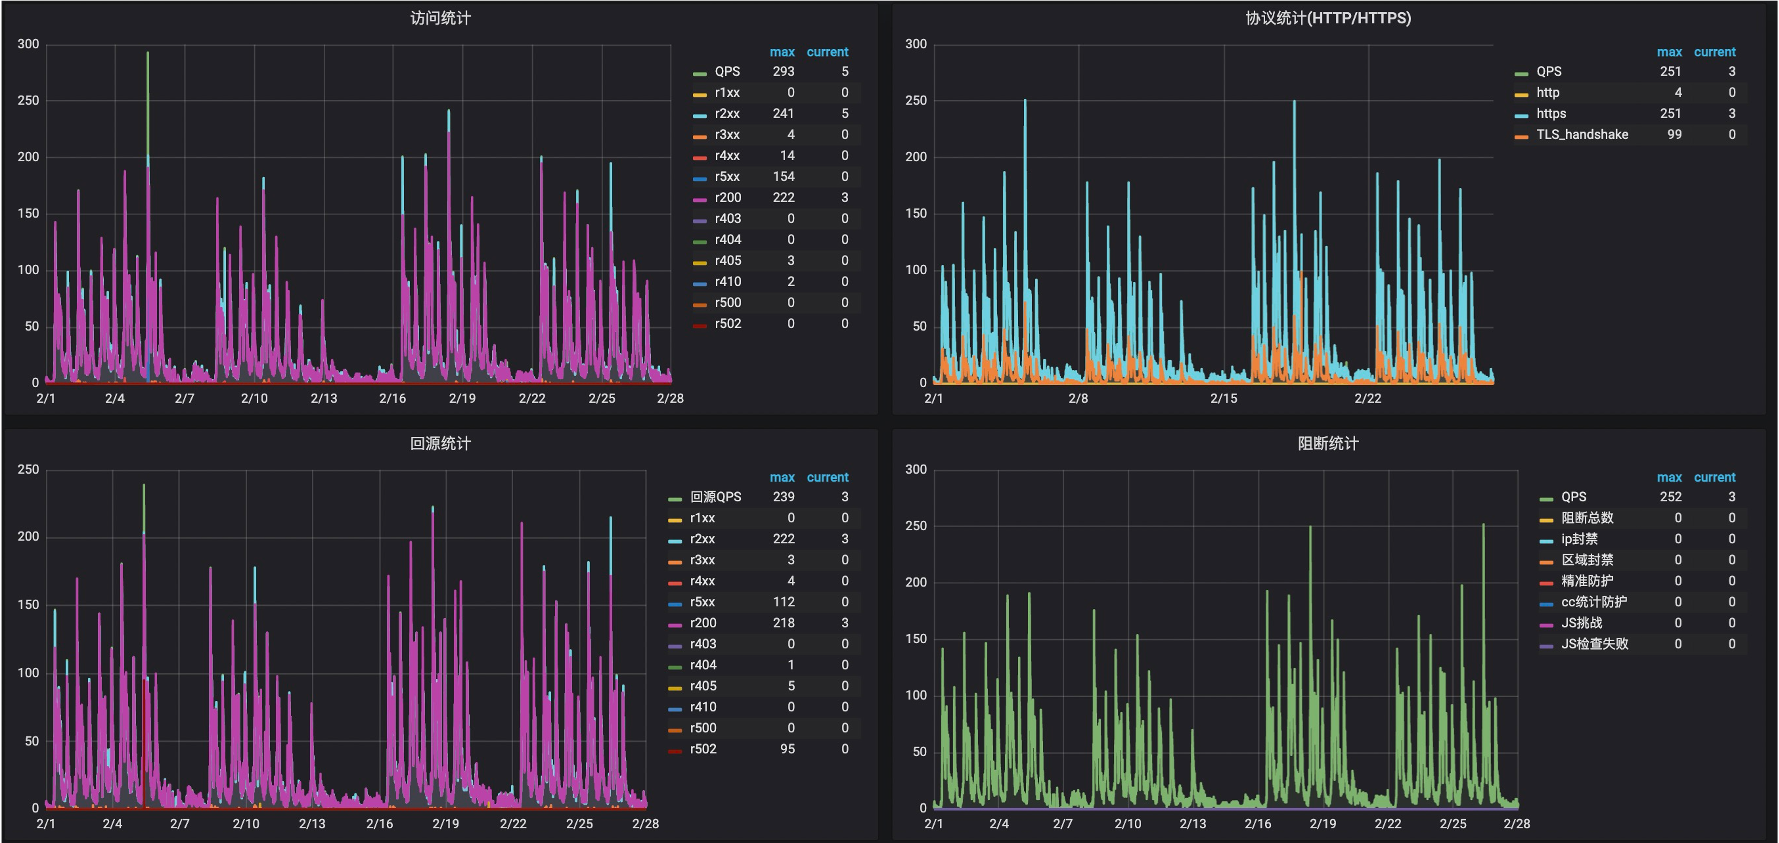Toggle QPS series in 阻断统计 legend
Image resolution: width=1779 pixels, height=843 pixels.
pos(1574,497)
